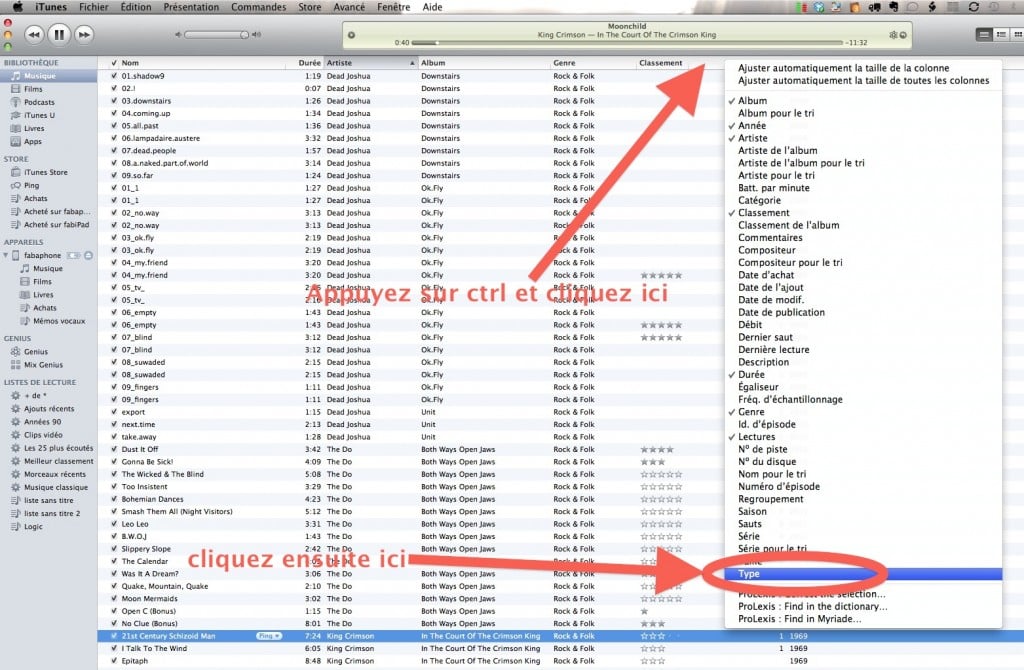The height and width of the screenshot is (670, 1024).
Task: Uncheck the Dust It Off checkbox
Action: pyautogui.click(x=114, y=449)
